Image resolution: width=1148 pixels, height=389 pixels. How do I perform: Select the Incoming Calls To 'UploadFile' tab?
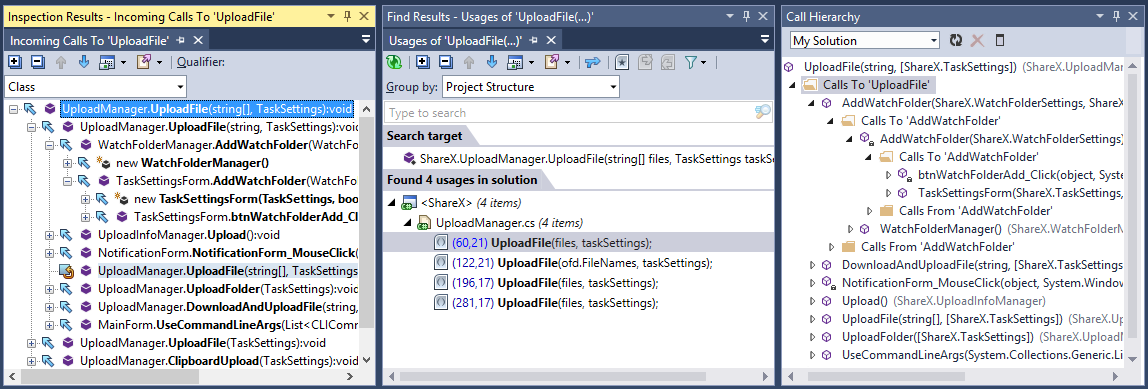tap(90, 40)
